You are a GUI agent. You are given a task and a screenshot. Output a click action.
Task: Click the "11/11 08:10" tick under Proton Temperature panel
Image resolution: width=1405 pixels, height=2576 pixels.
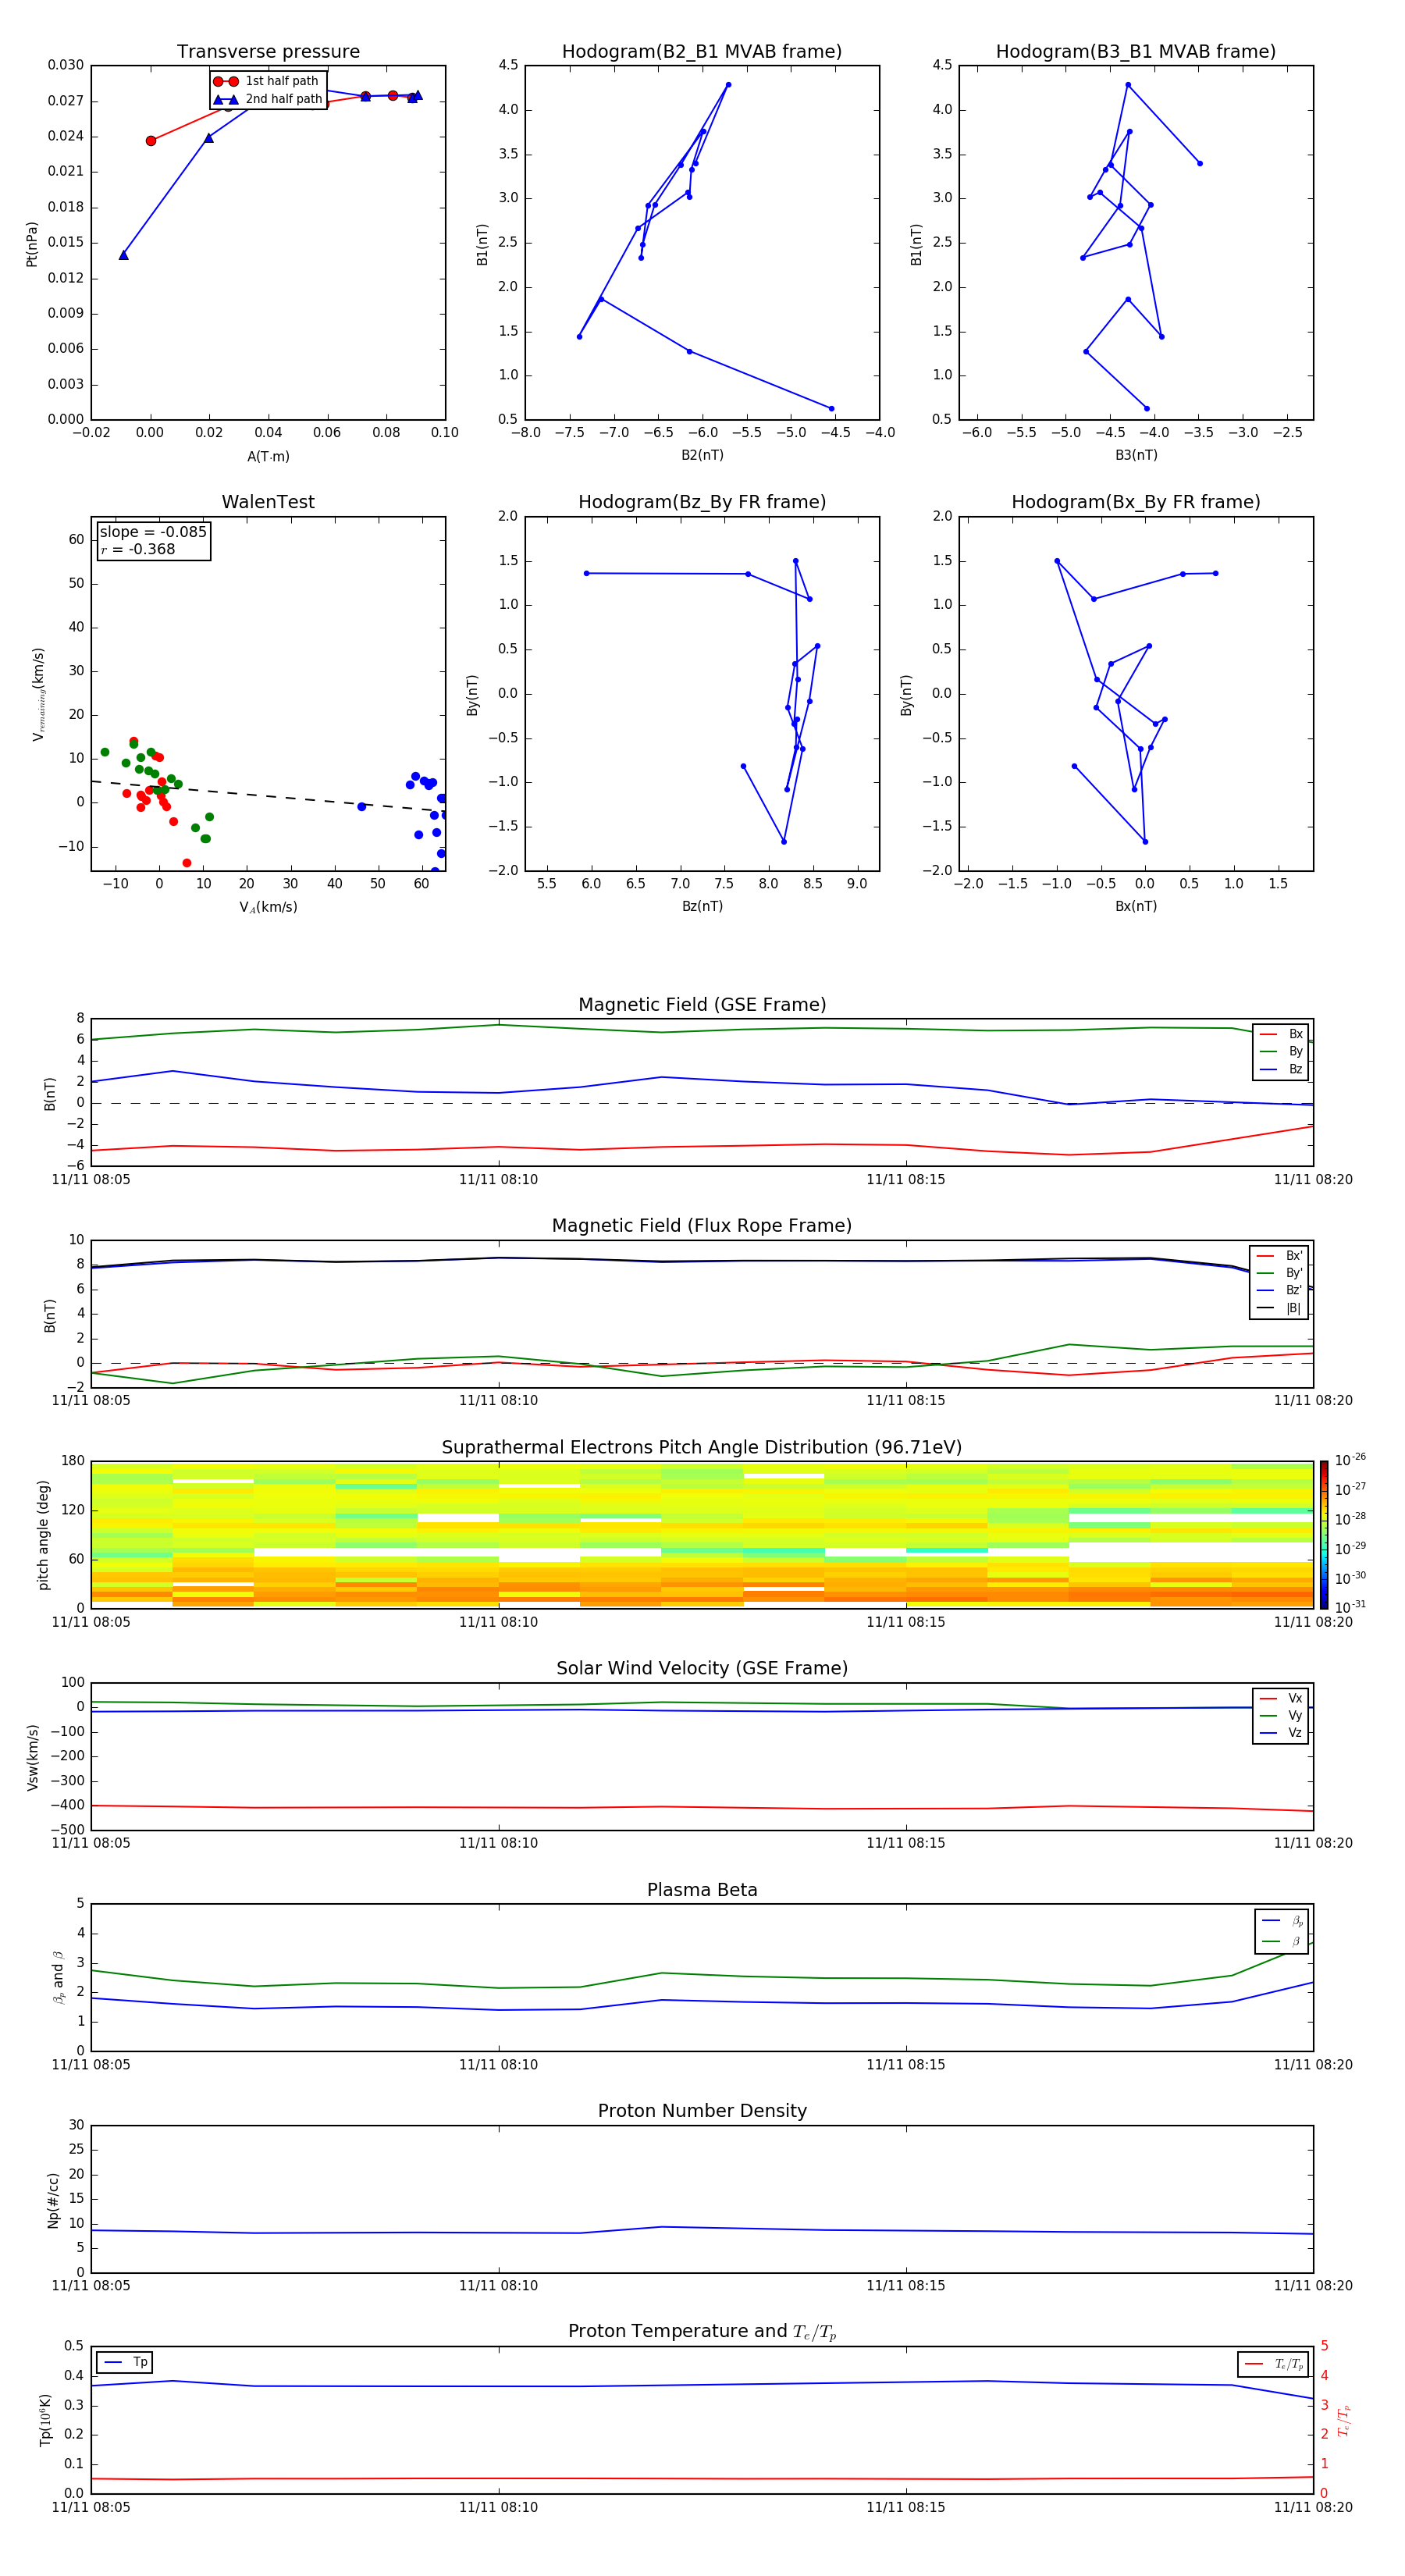click(498, 2507)
